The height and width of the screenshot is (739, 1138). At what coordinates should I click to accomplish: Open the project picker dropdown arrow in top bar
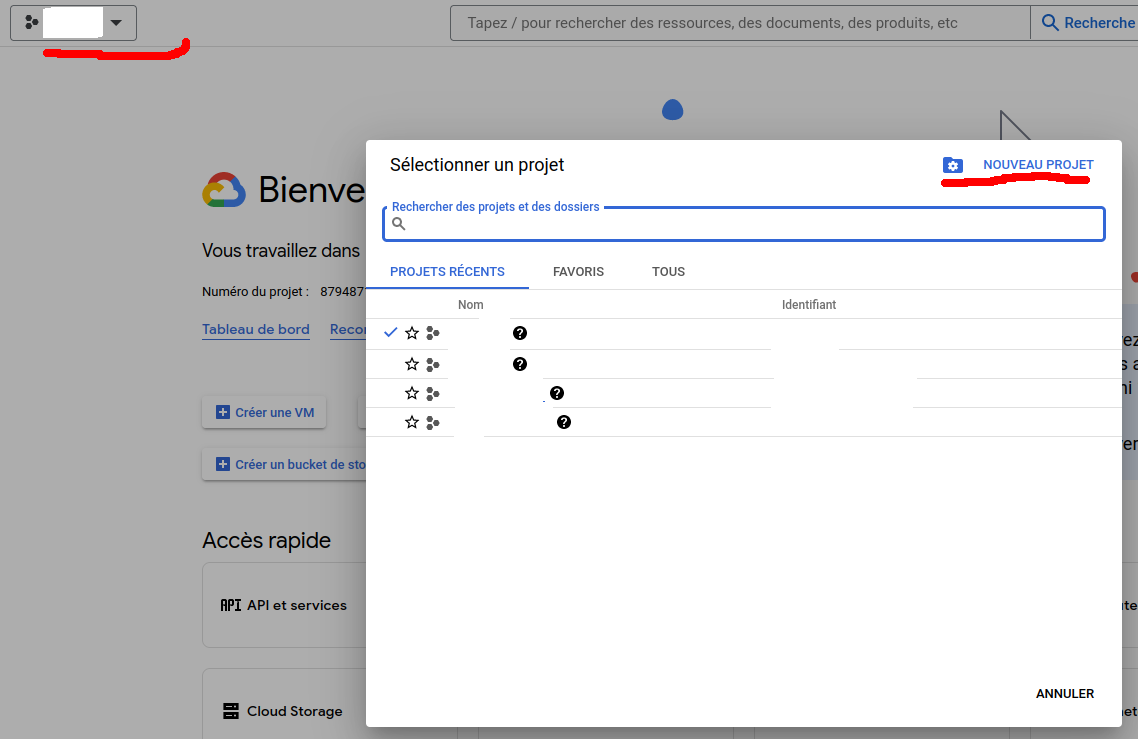coord(116,23)
